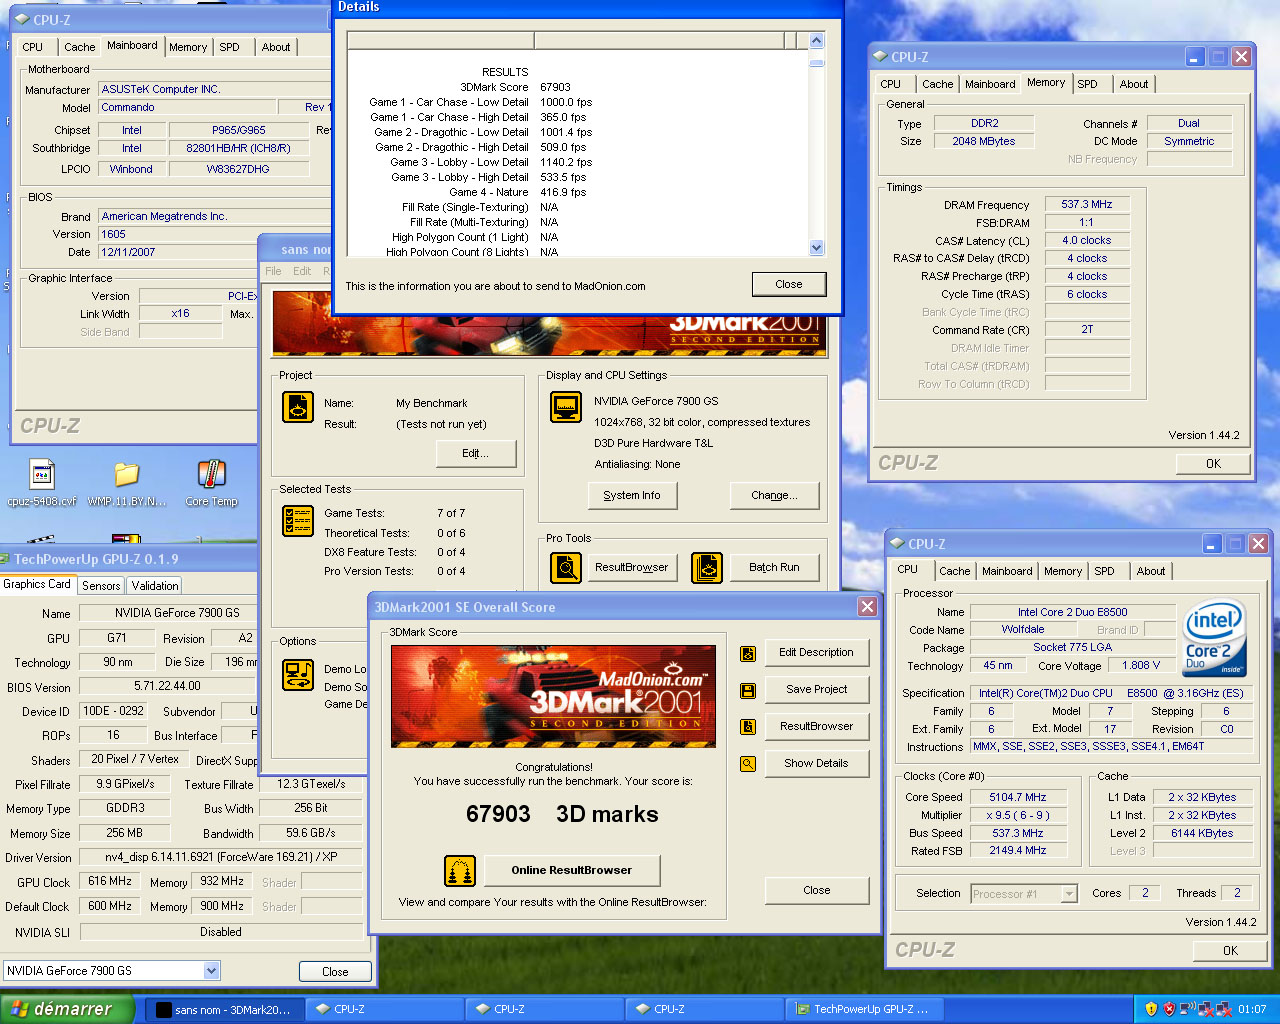Viewport: 1280px width, 1024px height.
Task: Click the Edit Description icon
Action: coord(748,653)
